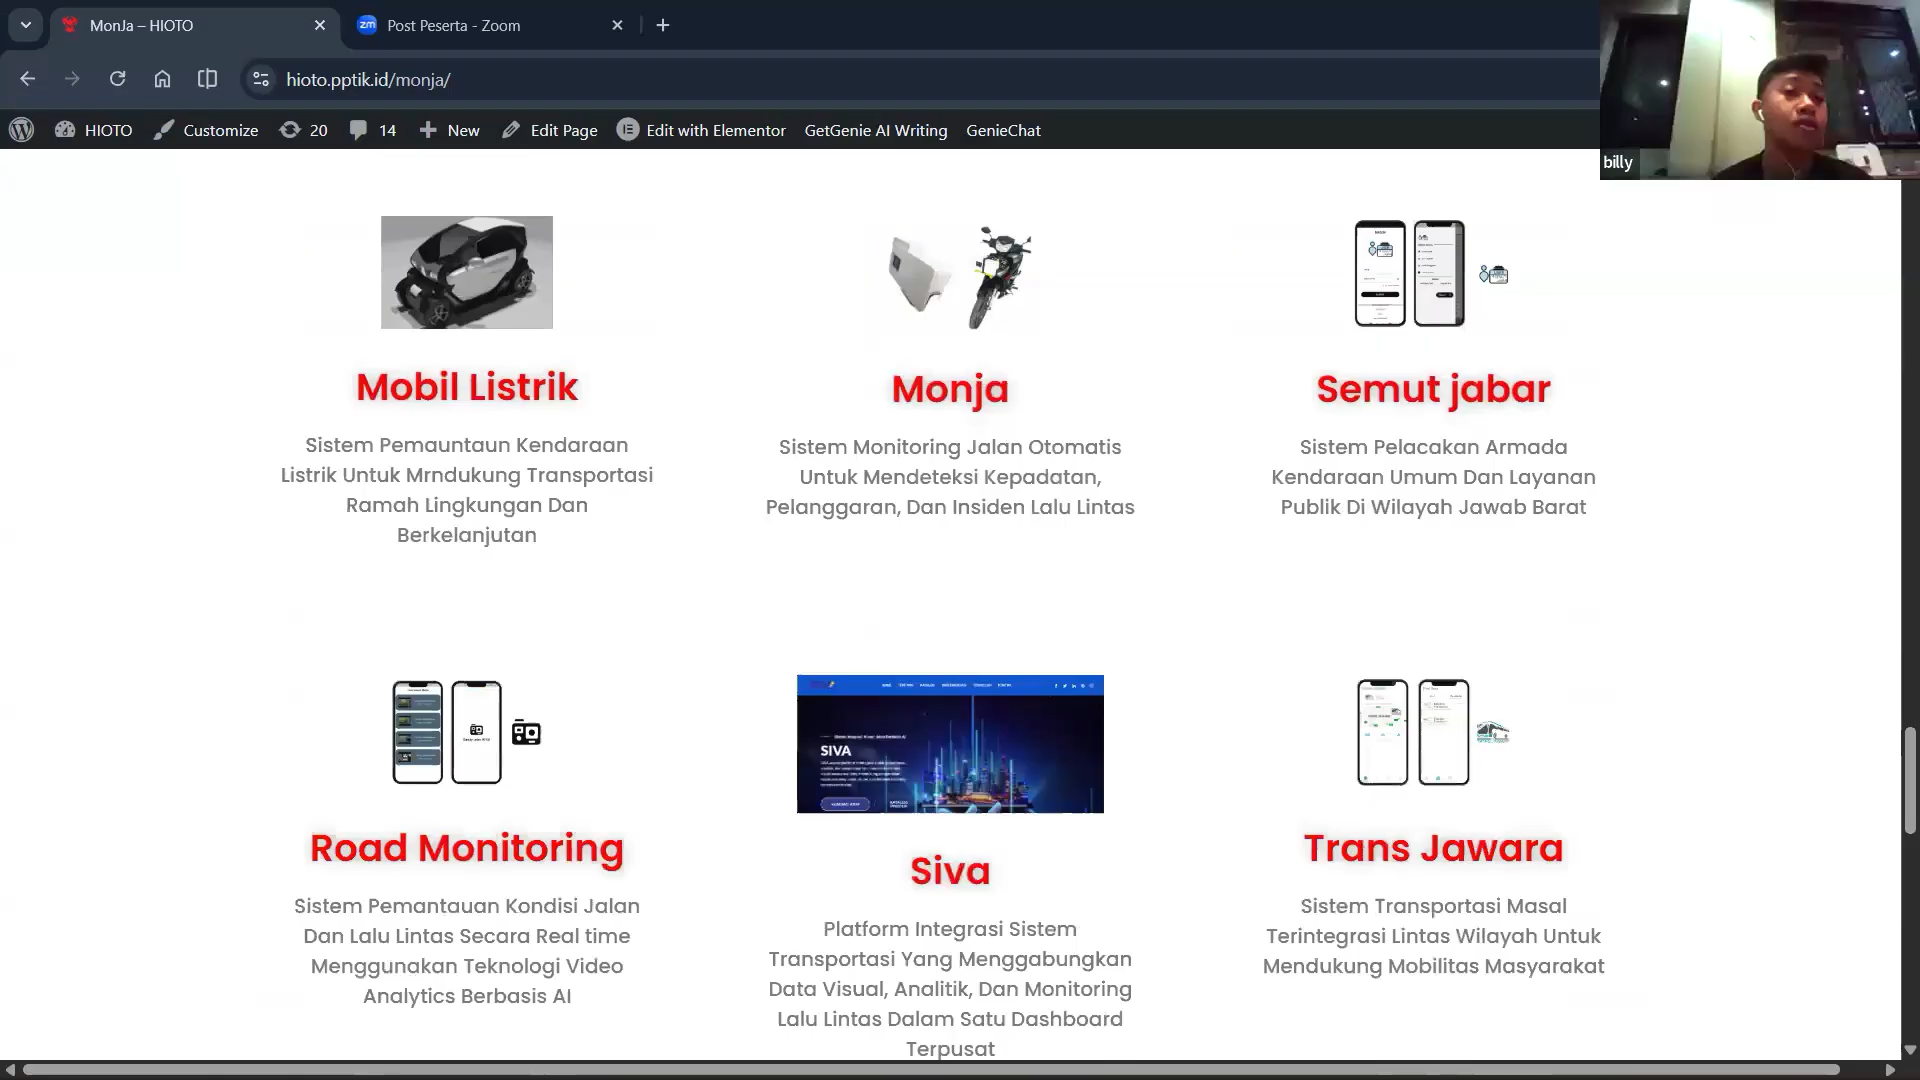Open the split screen sidebar icon
This screenshot has width=1920, height=1080.
click(207, 79)
